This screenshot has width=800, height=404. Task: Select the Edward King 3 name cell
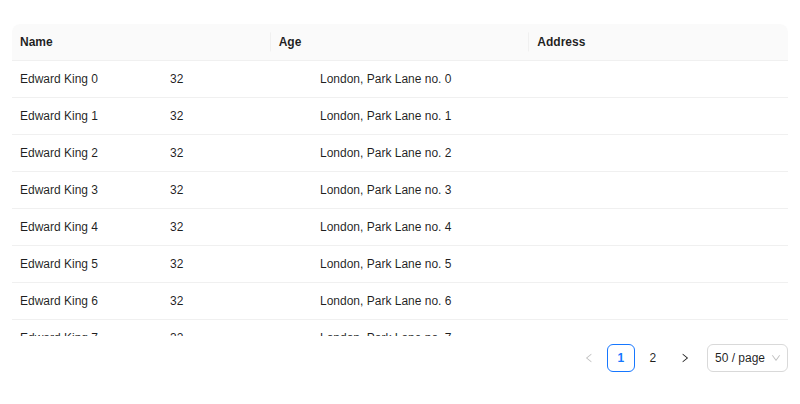click(59, 190)
